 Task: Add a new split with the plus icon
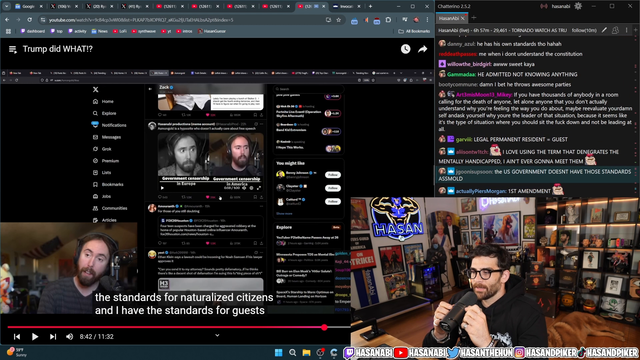pos(636,30)
